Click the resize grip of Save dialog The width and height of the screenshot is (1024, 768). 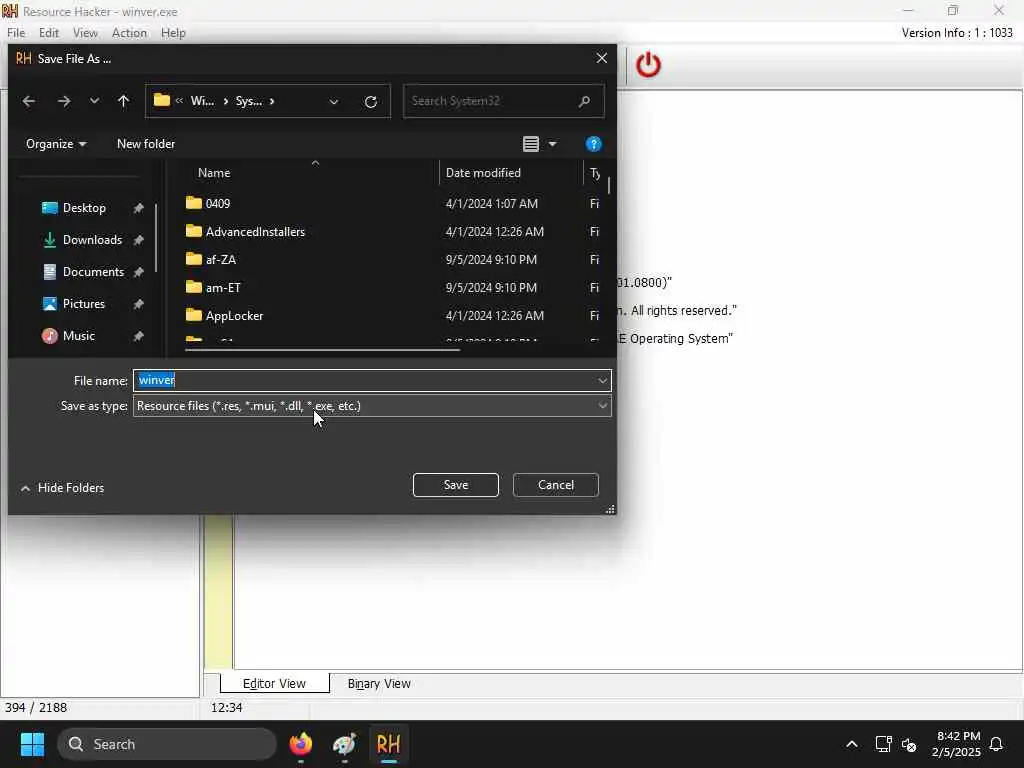(610, 509)
